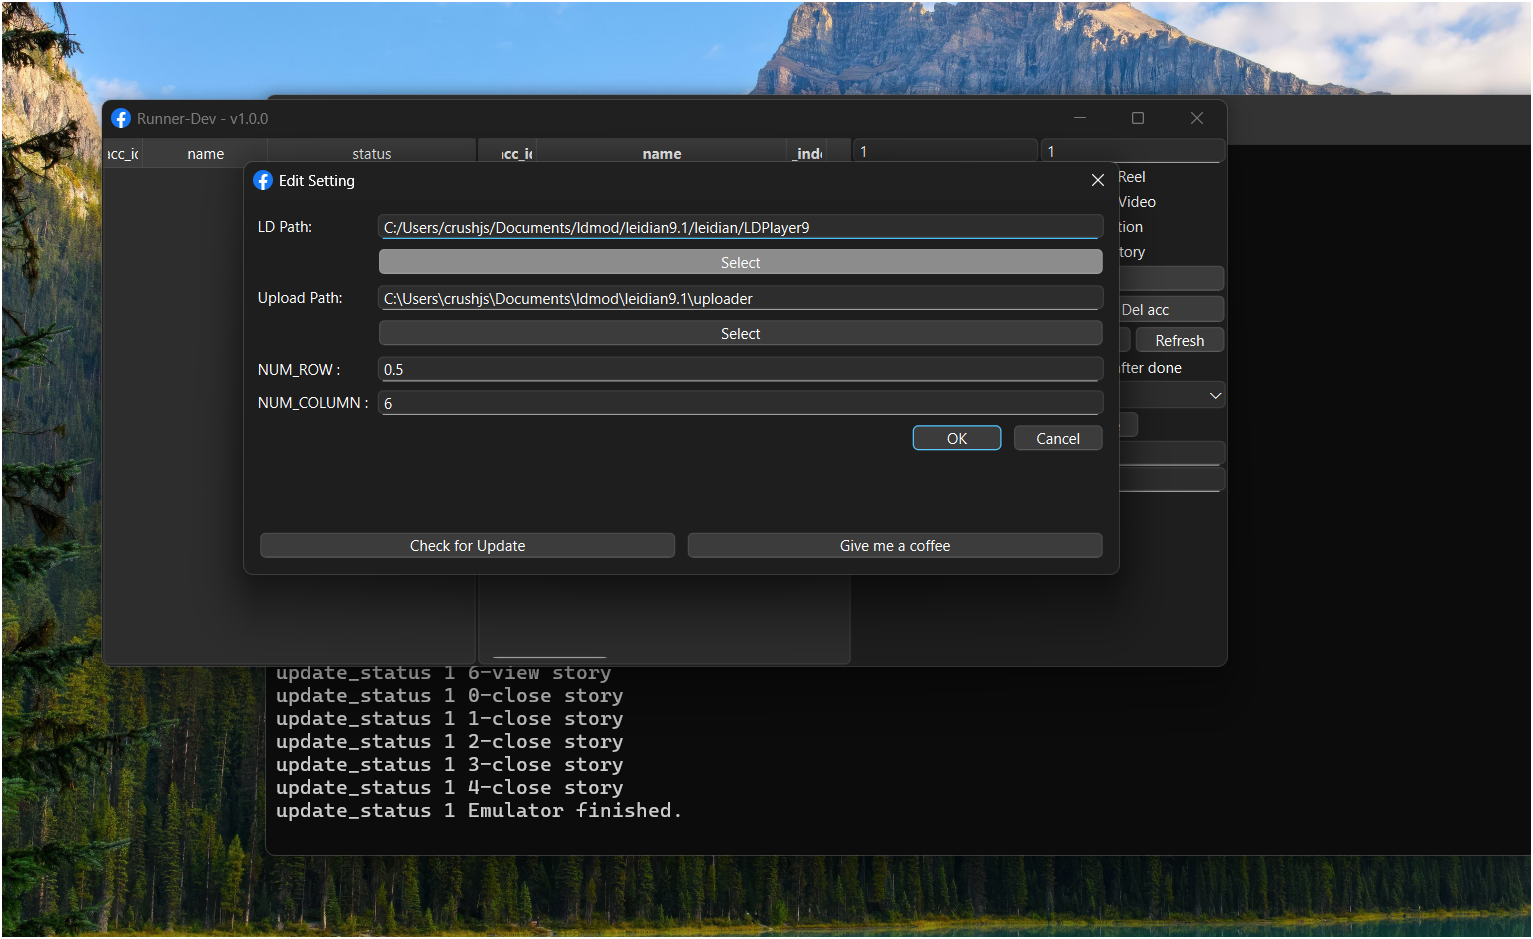Click the Facebook icon in the Runner-Dev title bar
This screenshot has height=939, width=1533.
[121, 118]
